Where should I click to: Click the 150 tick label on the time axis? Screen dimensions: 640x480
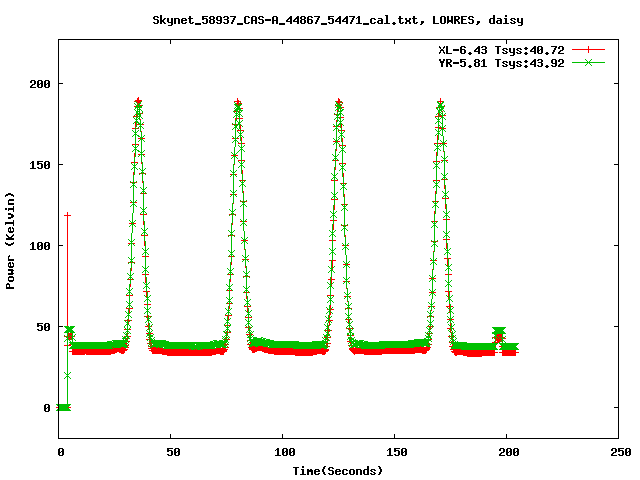[x=397, y=452]
